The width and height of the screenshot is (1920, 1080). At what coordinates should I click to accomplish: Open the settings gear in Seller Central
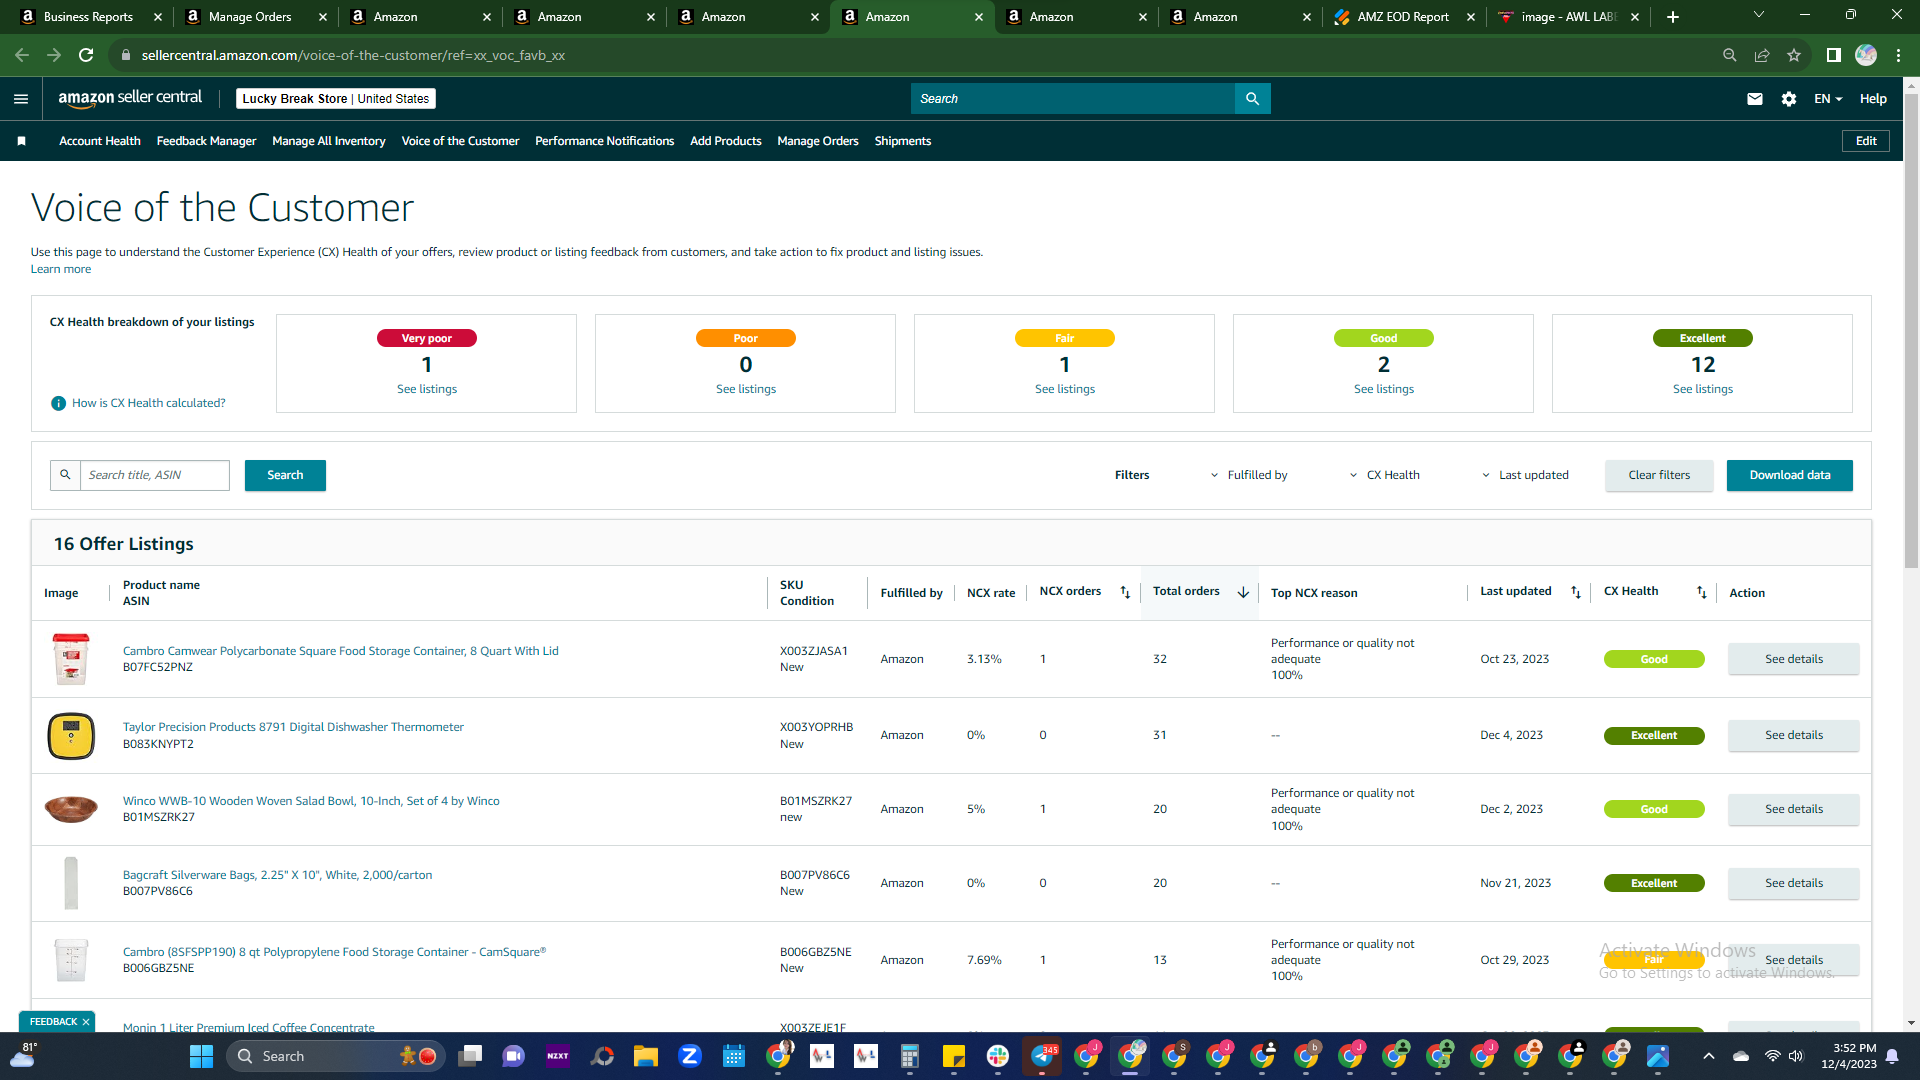[x=1789, y=99]
